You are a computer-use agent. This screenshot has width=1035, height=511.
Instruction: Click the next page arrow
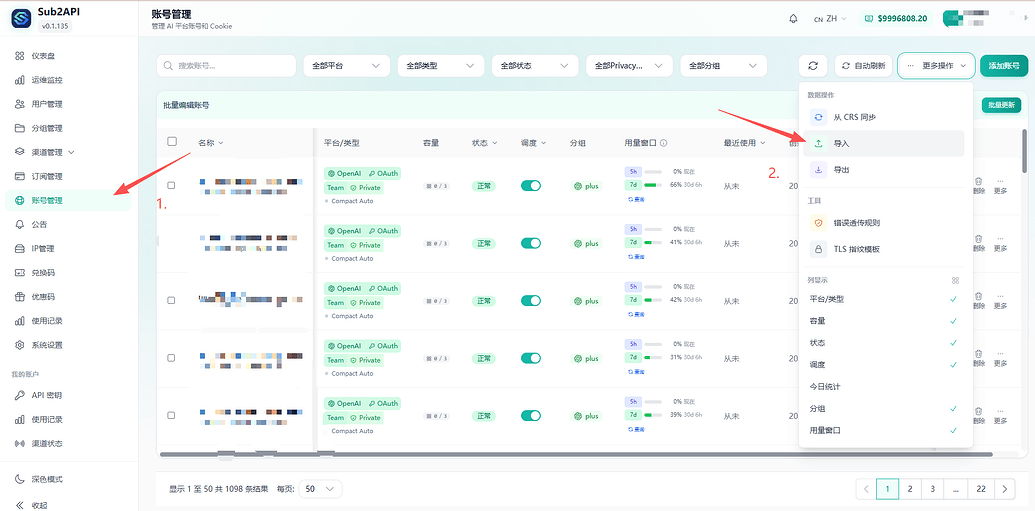(x=1004, y=489)
